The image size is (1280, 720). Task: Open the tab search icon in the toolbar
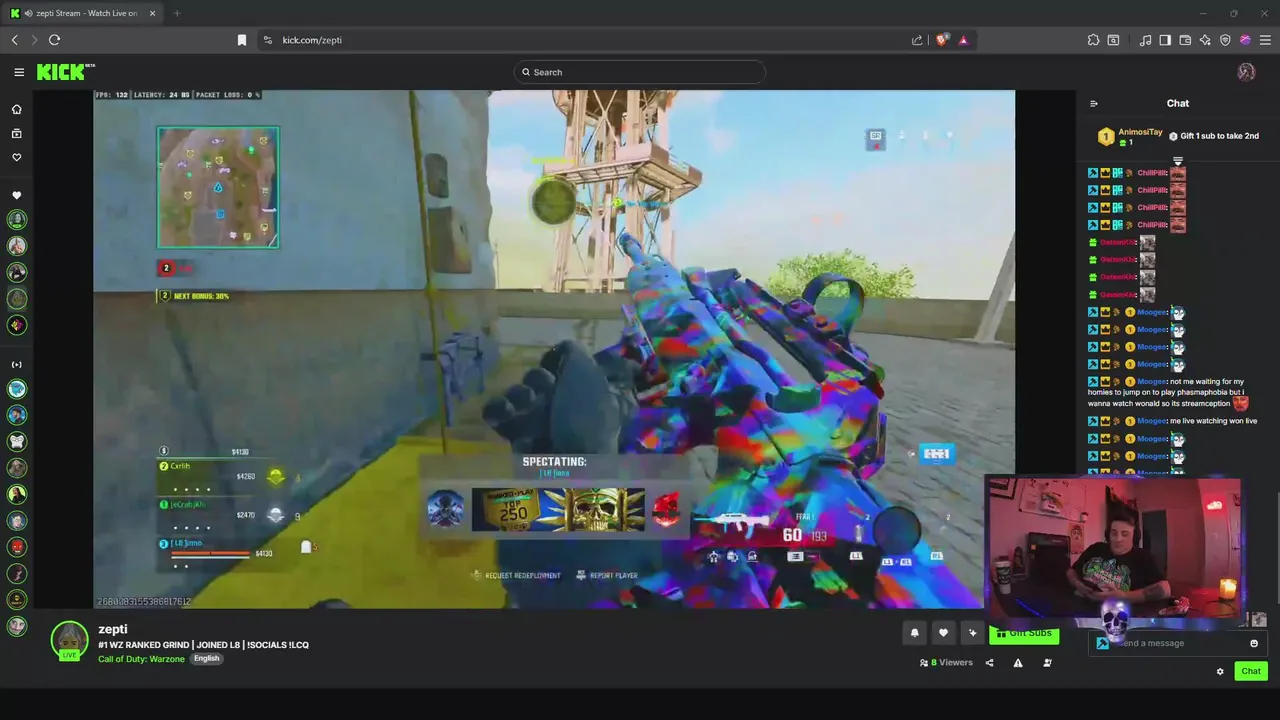coord(1113,40)
